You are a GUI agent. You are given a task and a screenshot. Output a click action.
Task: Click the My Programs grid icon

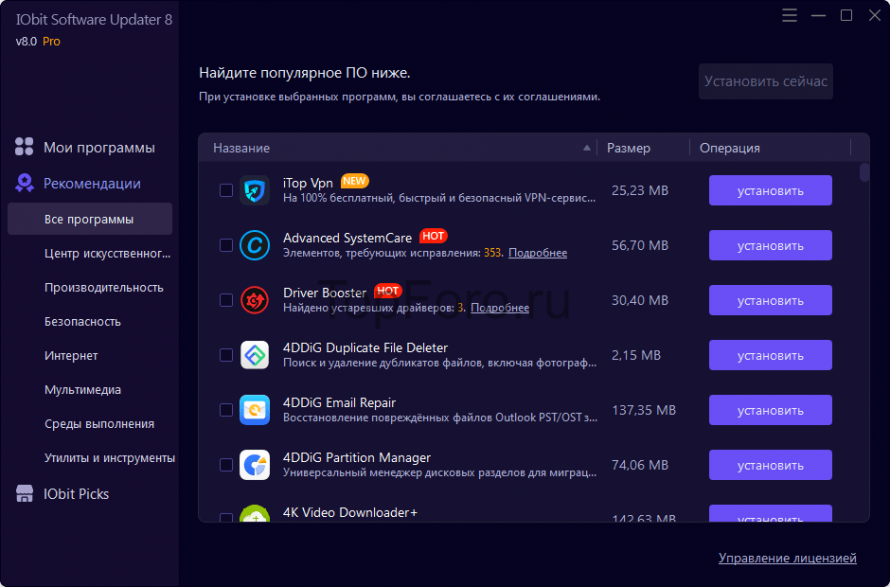(24, 146)
